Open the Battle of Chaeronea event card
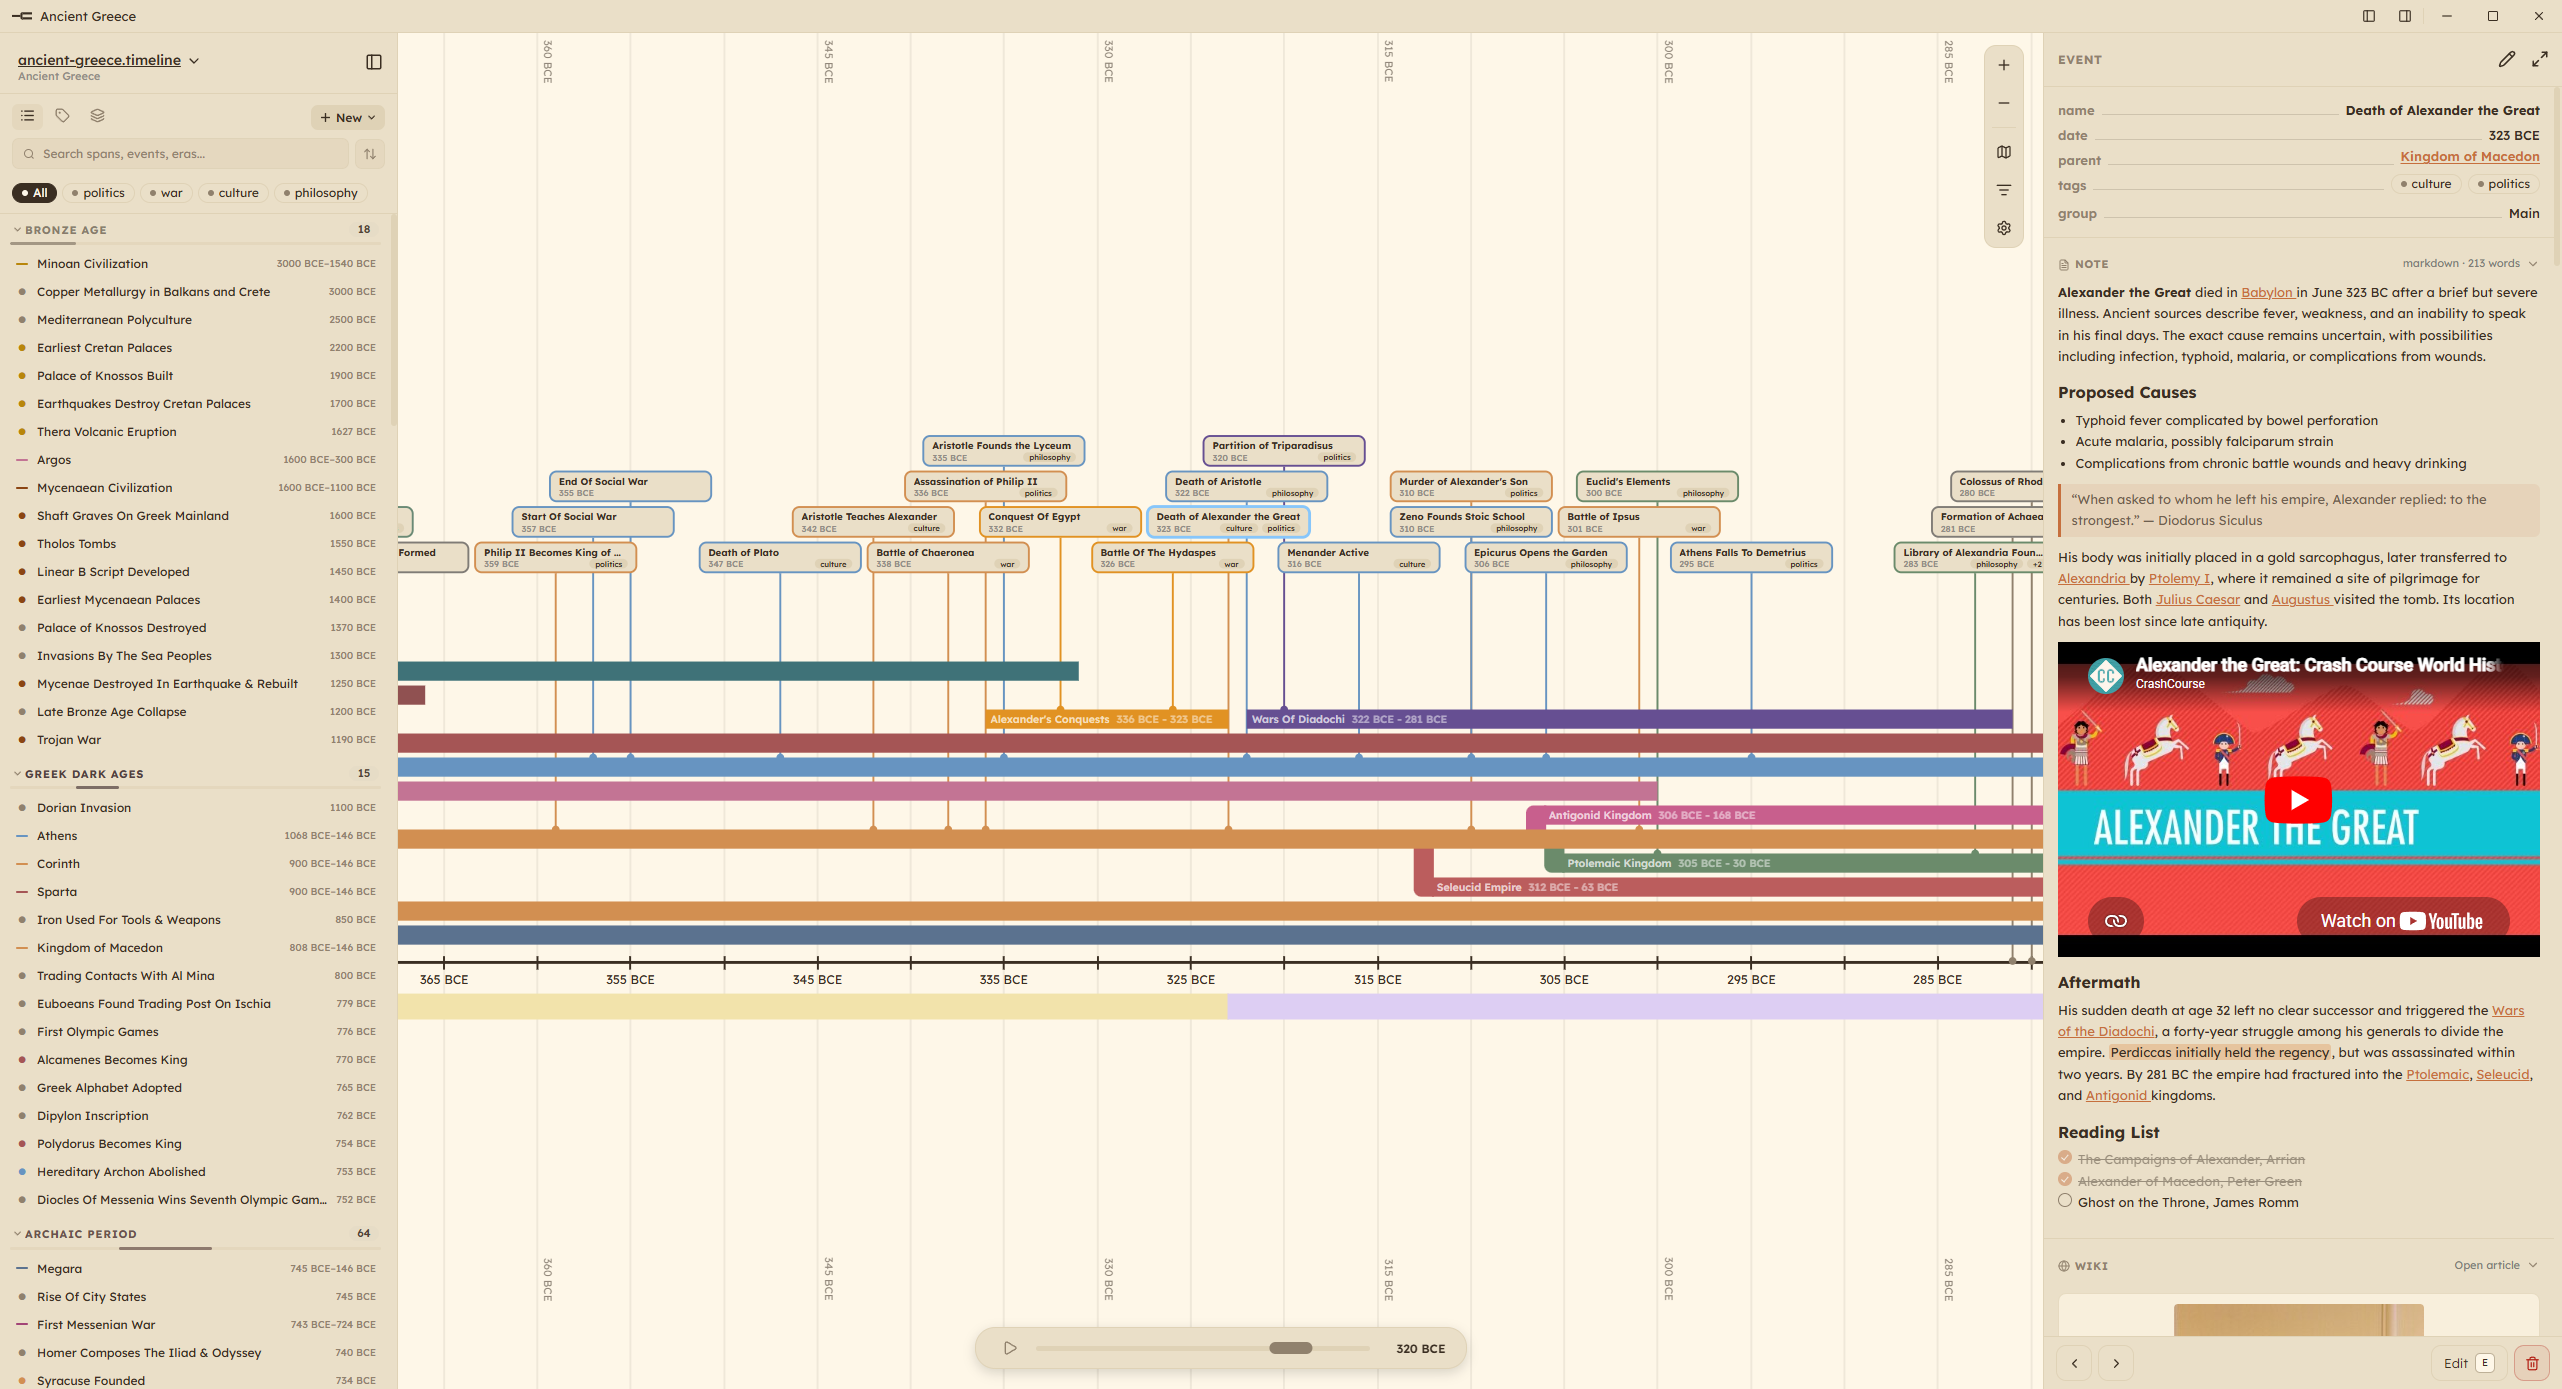The width and height of the screenshot is (2562, 1389). [x=948, y=558]
